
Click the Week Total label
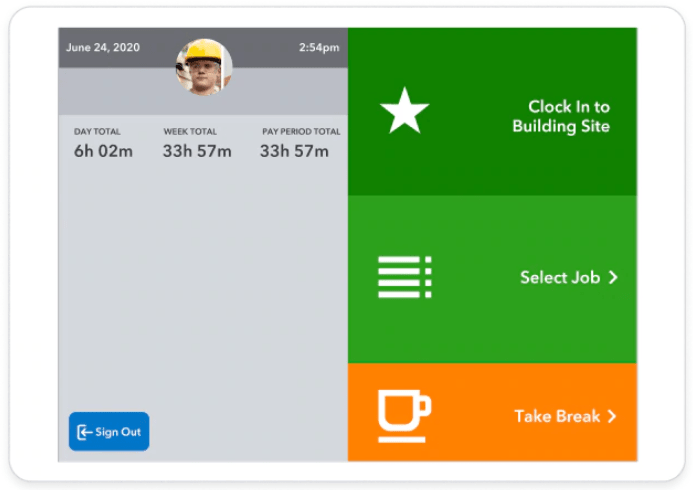(190, 132)
